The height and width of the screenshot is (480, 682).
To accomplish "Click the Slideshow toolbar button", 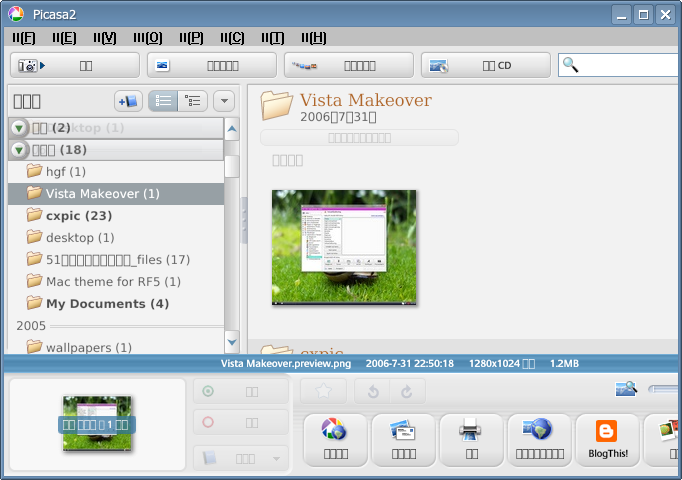I will pos(211,65).
